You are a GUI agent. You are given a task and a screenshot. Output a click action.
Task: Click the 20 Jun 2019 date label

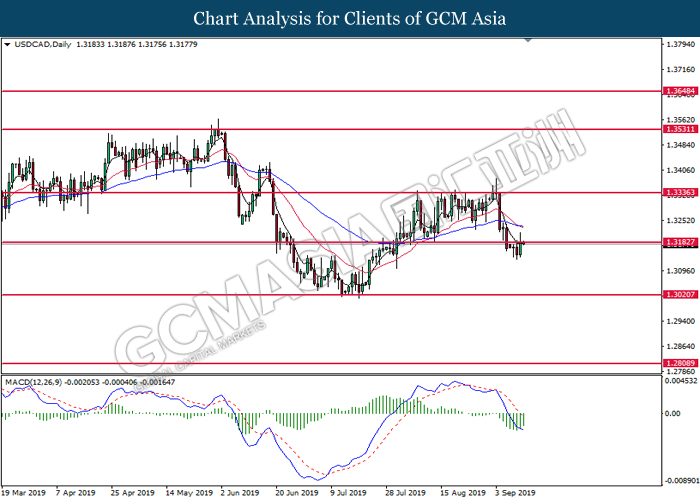pyautogui.click(x=297, y=493)
